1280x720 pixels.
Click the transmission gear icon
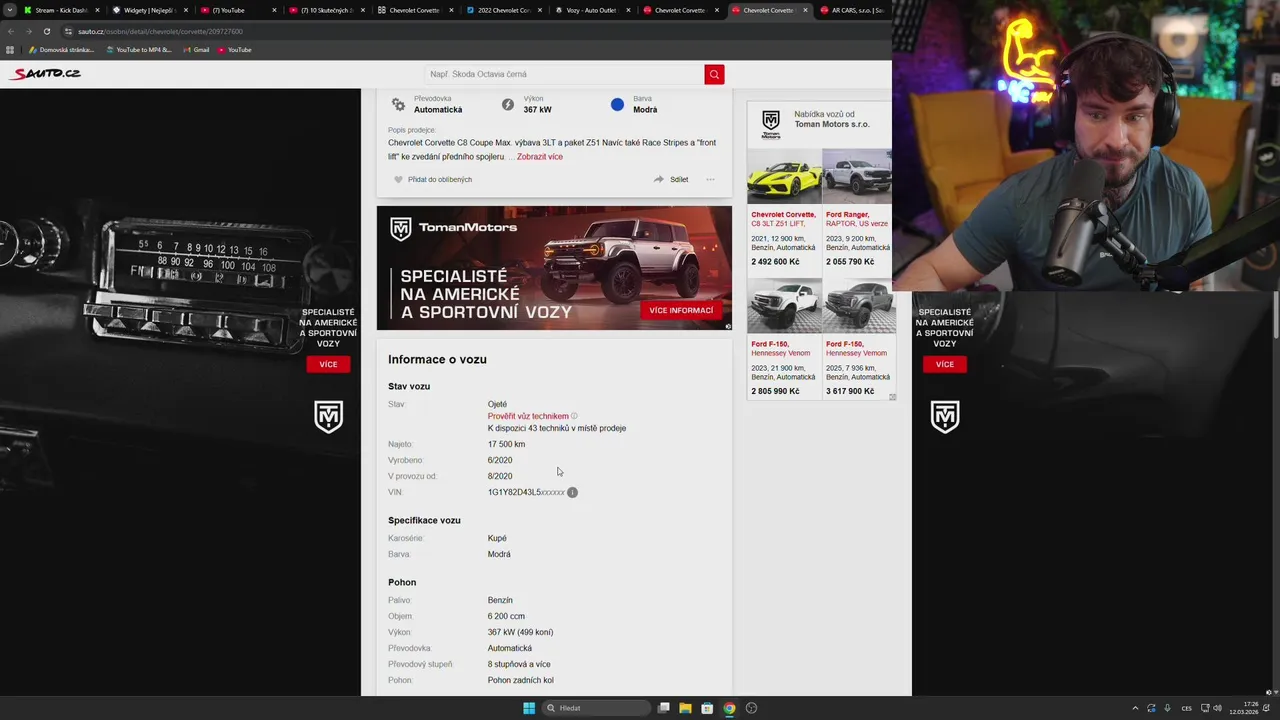[398, 104]
